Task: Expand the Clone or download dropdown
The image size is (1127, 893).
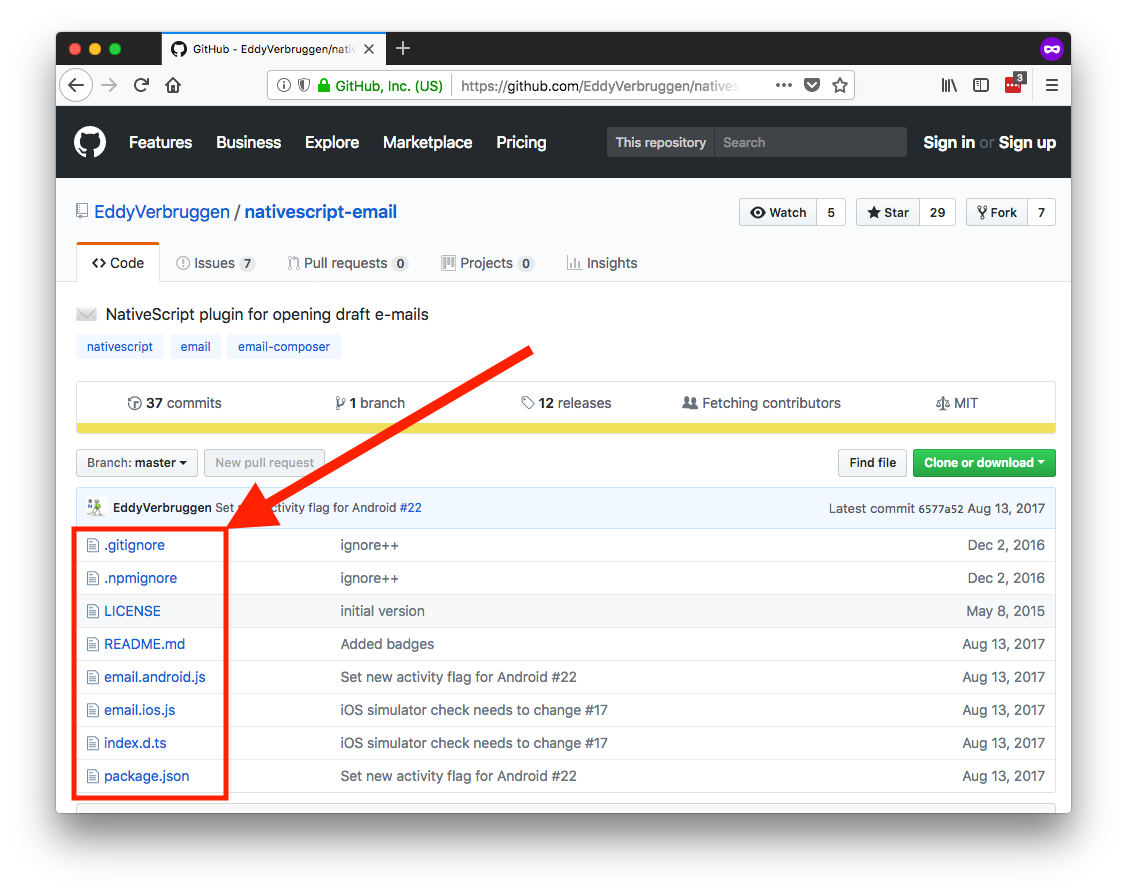Action: pos(984,463)
